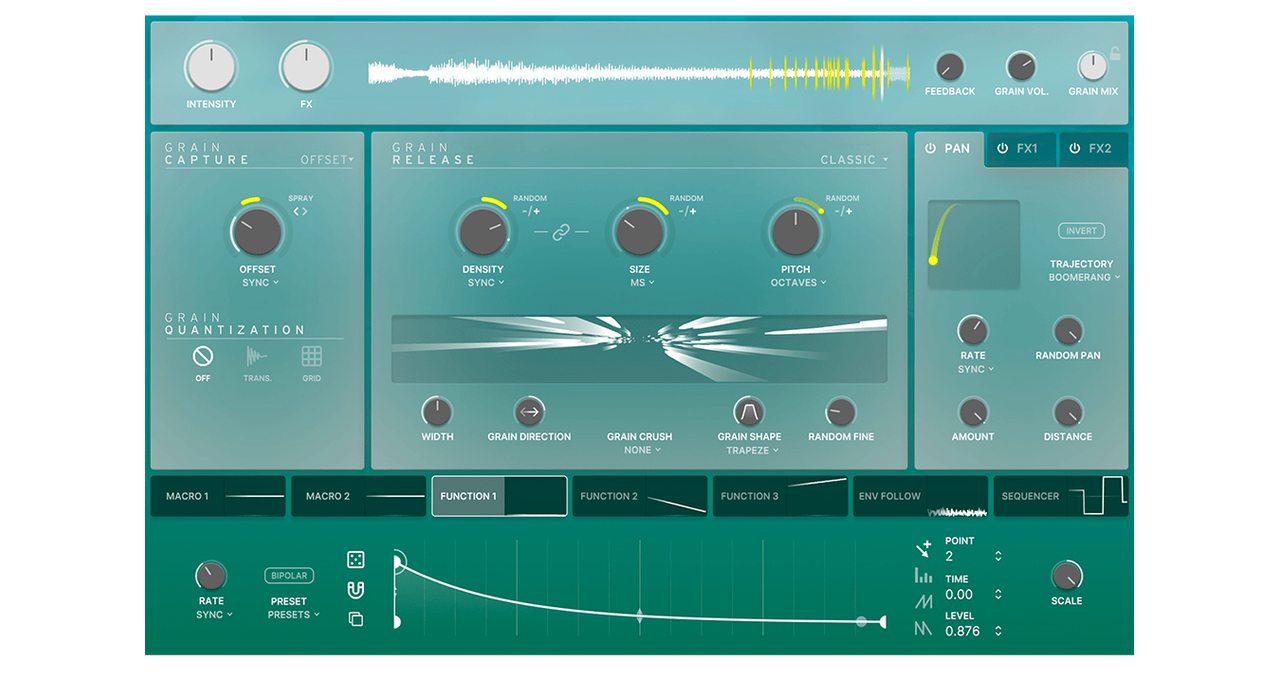This screenshot has width=1279, height=680.
Task: Click the pan trajectory XY pad
Action: click(974, 245)
